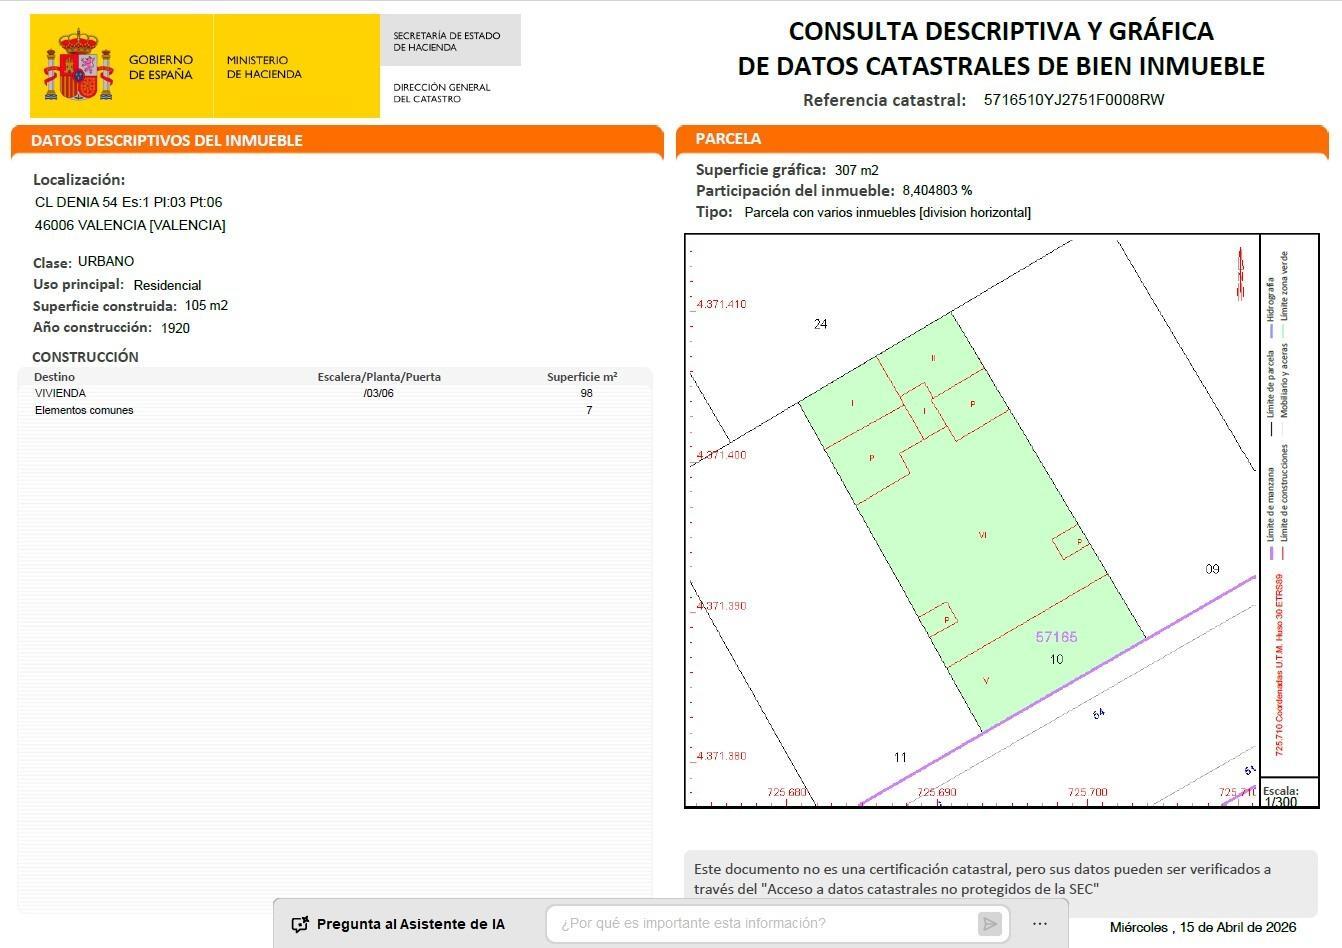The image size is (1342, 948).
Task: Focus the assistant question input field
Action: [765, 923]
